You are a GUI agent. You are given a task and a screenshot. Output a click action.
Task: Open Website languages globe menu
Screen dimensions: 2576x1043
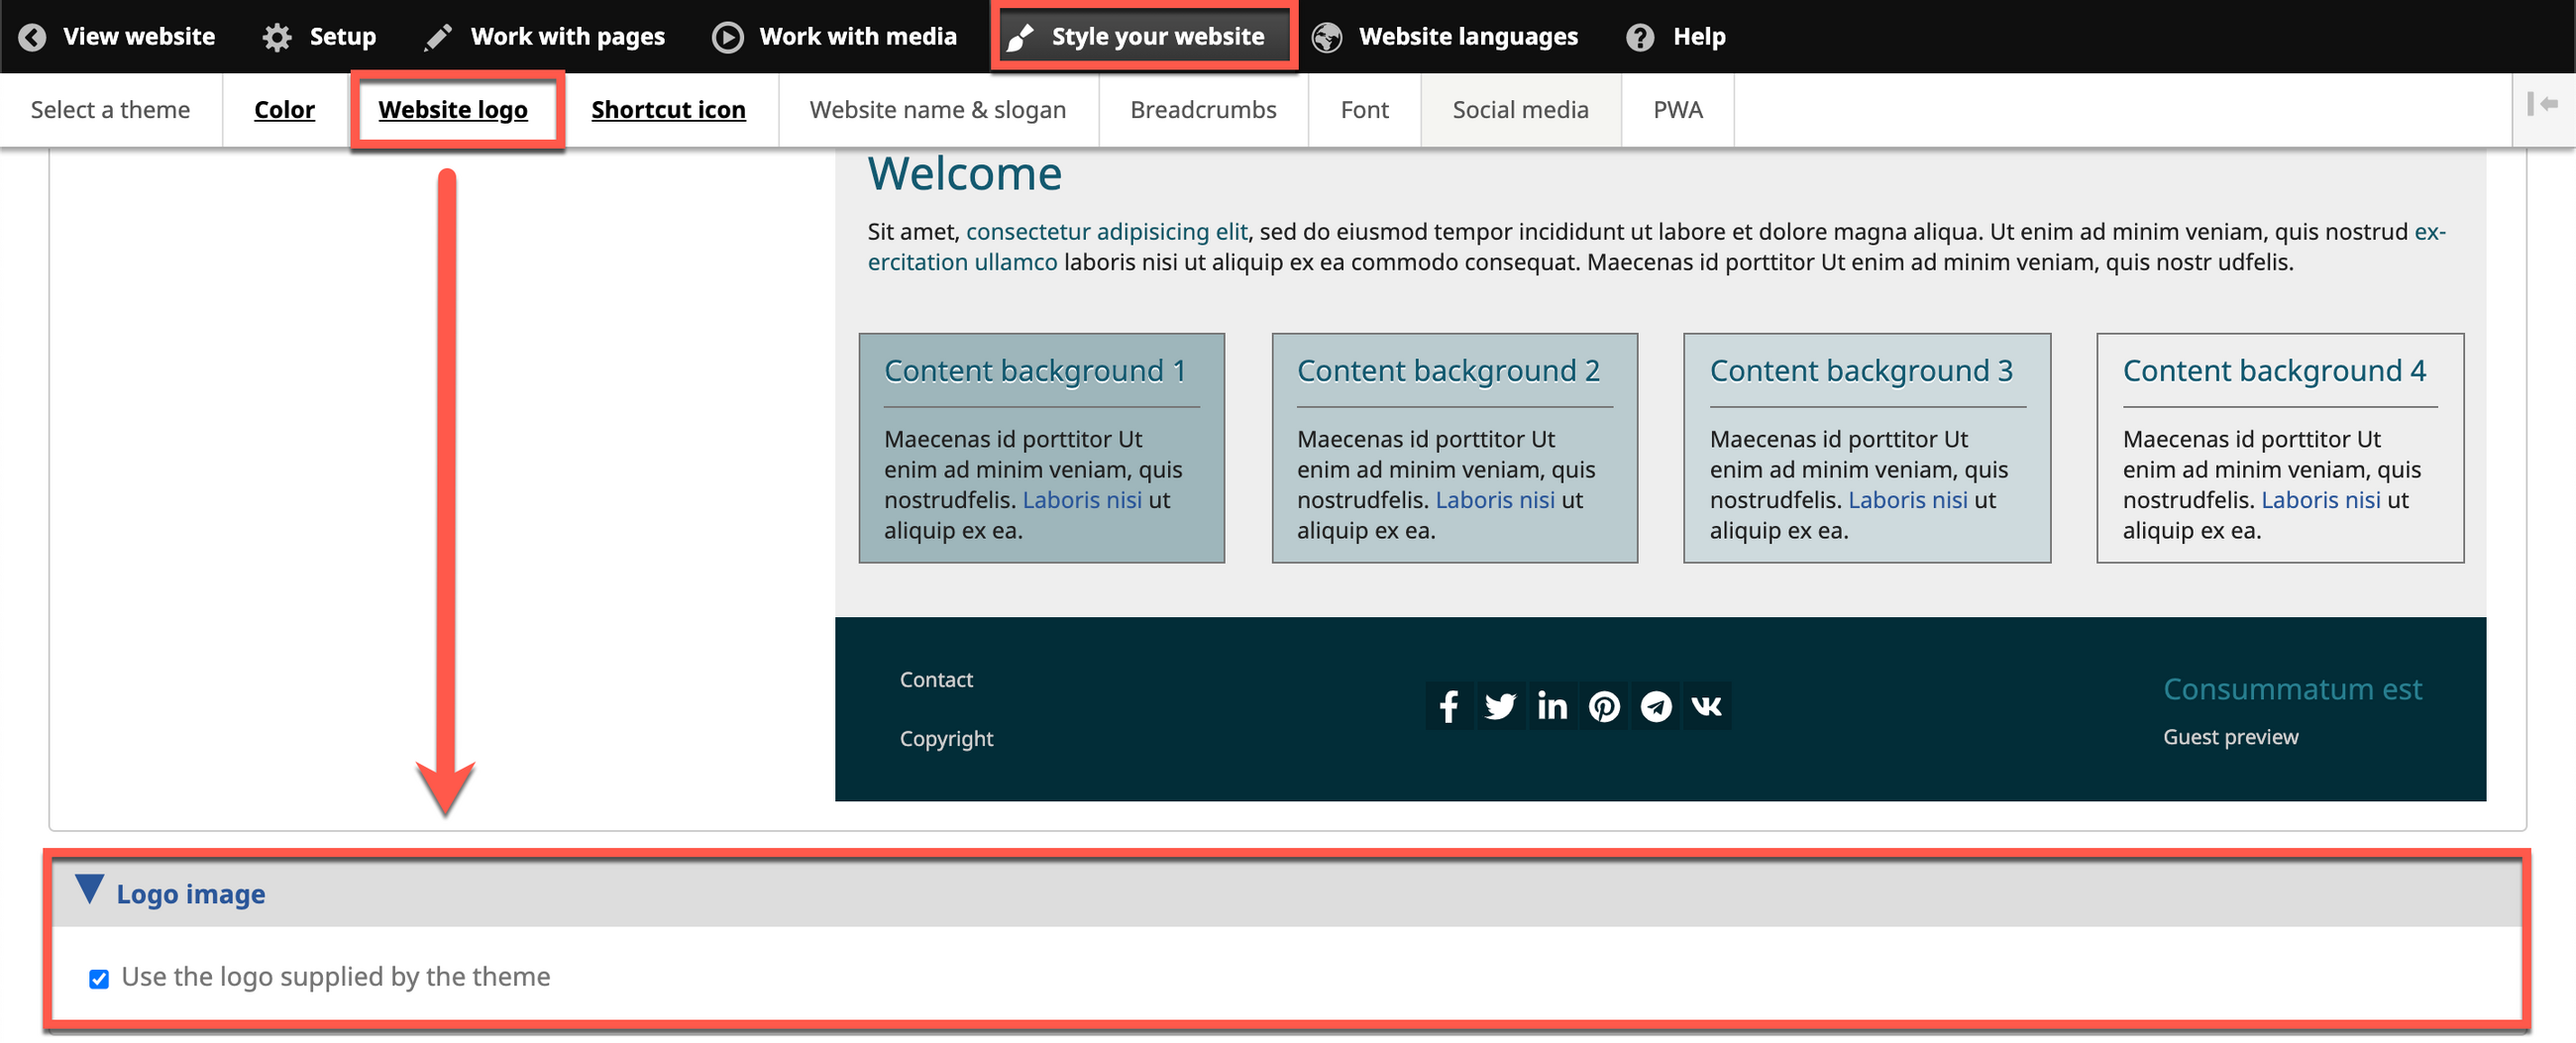[x=1445, y=37]
